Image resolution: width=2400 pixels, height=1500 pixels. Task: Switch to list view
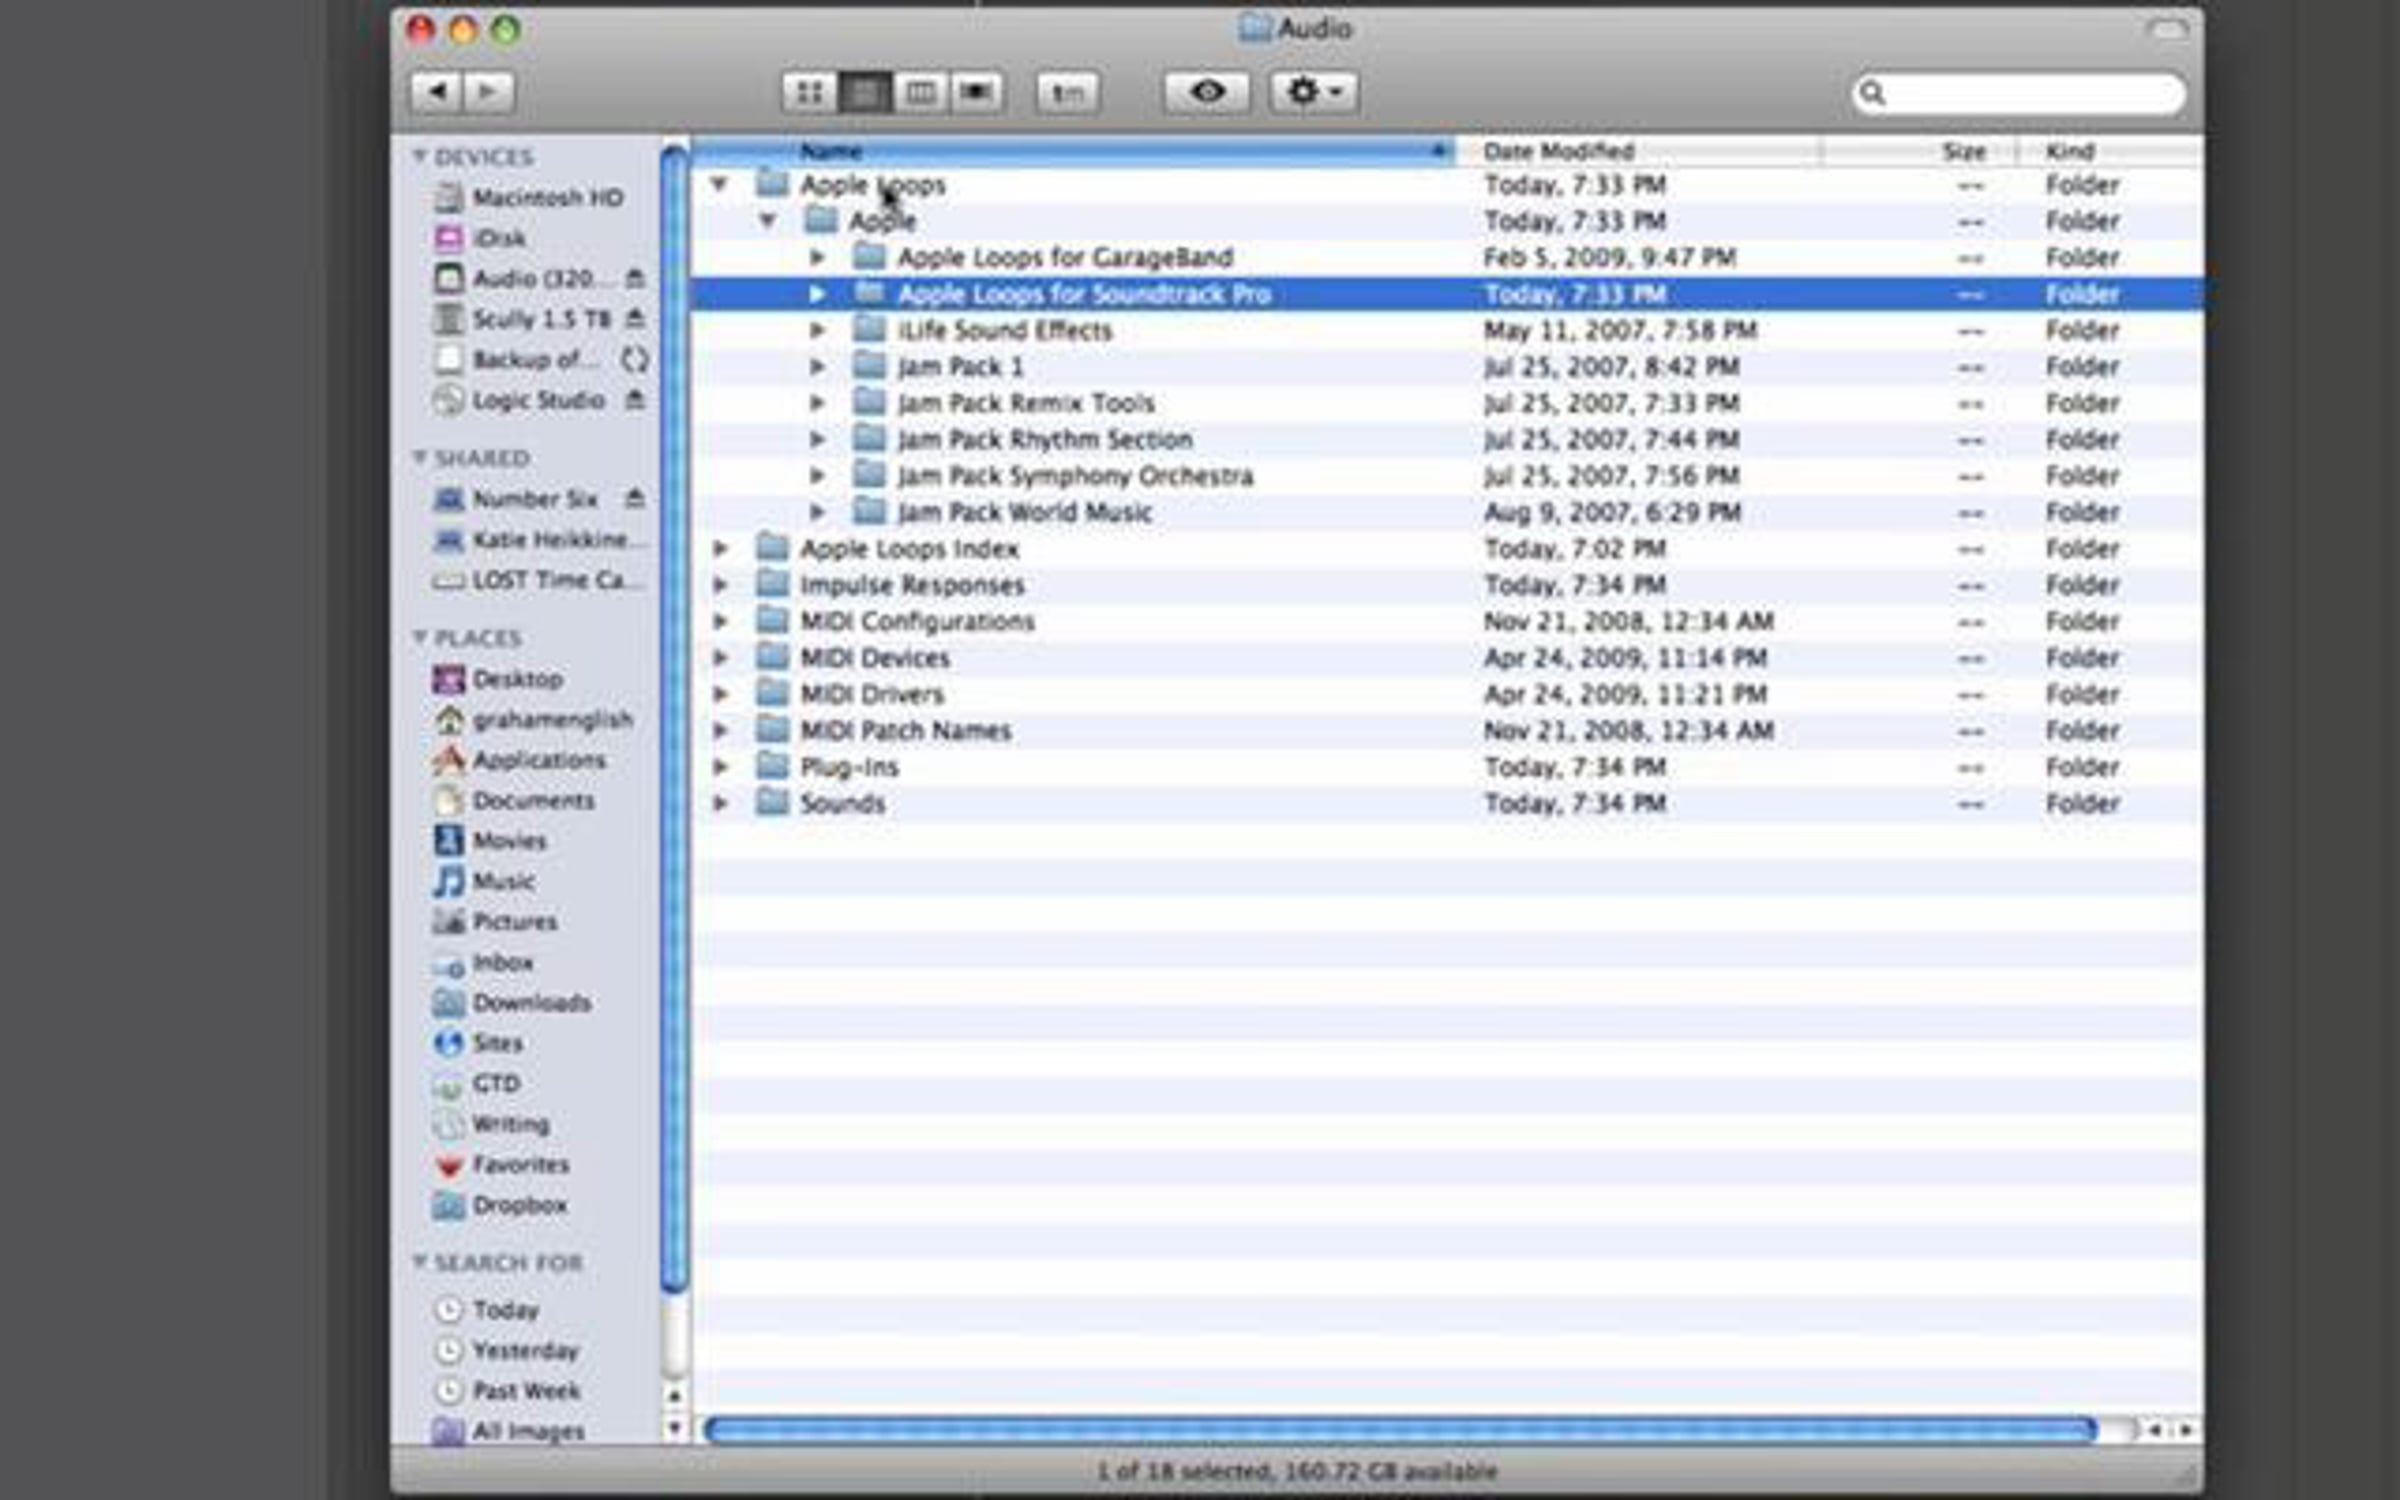865,93
